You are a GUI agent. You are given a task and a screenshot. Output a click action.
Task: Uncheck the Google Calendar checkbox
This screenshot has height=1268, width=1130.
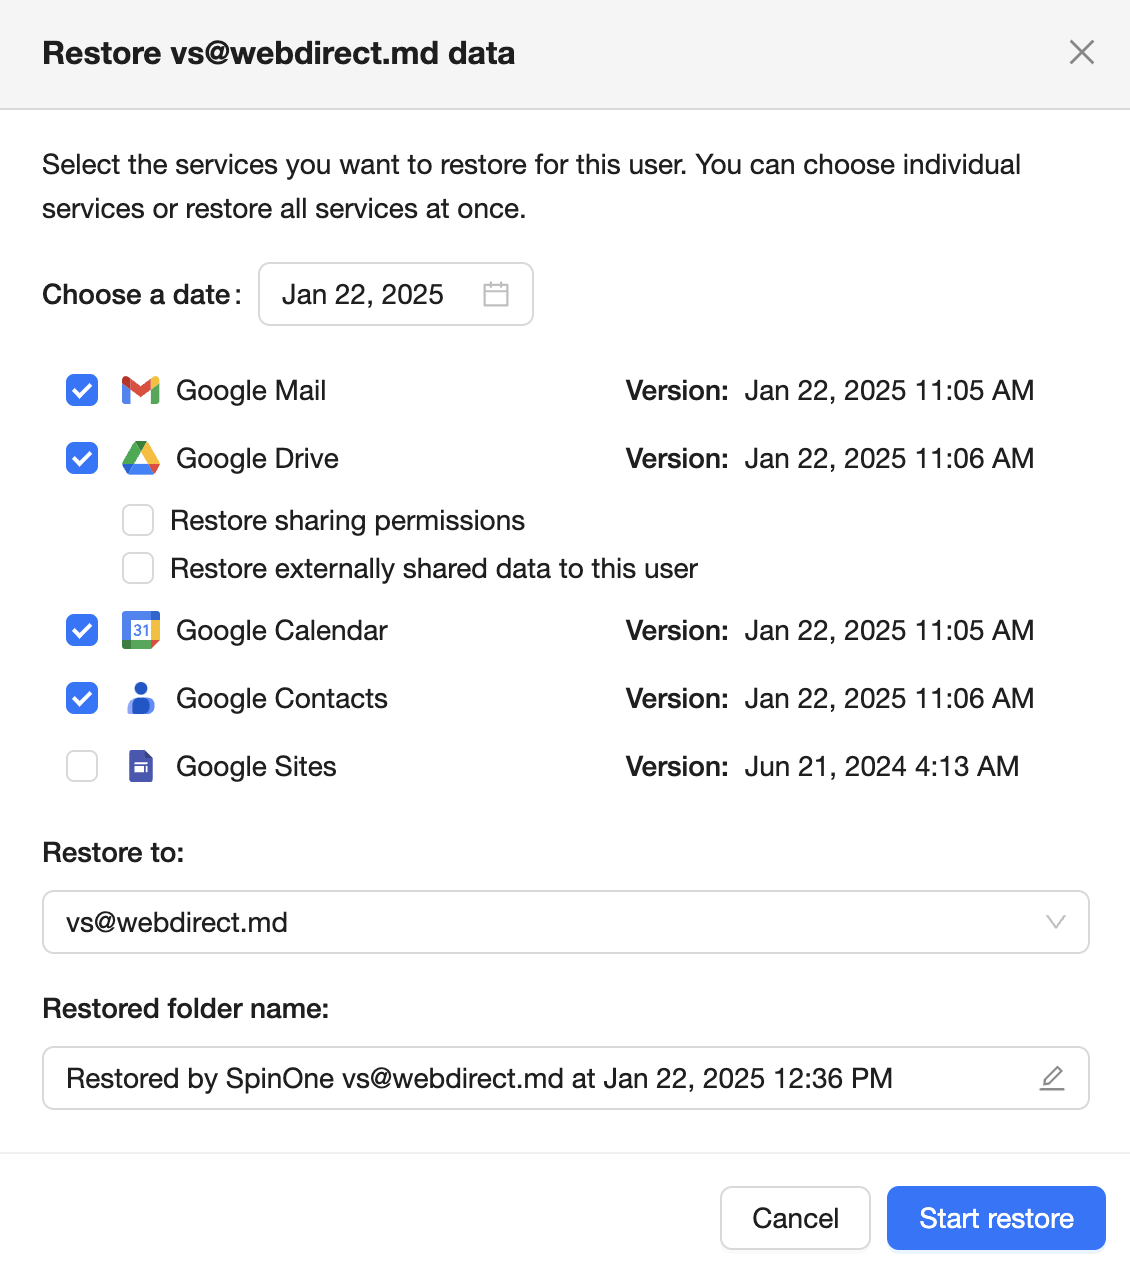(x=82, y=630)
